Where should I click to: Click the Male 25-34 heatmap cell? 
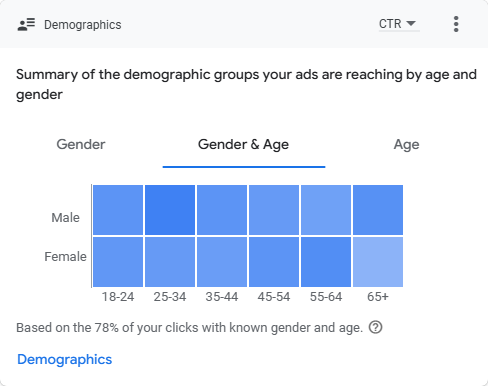point(170,210)
